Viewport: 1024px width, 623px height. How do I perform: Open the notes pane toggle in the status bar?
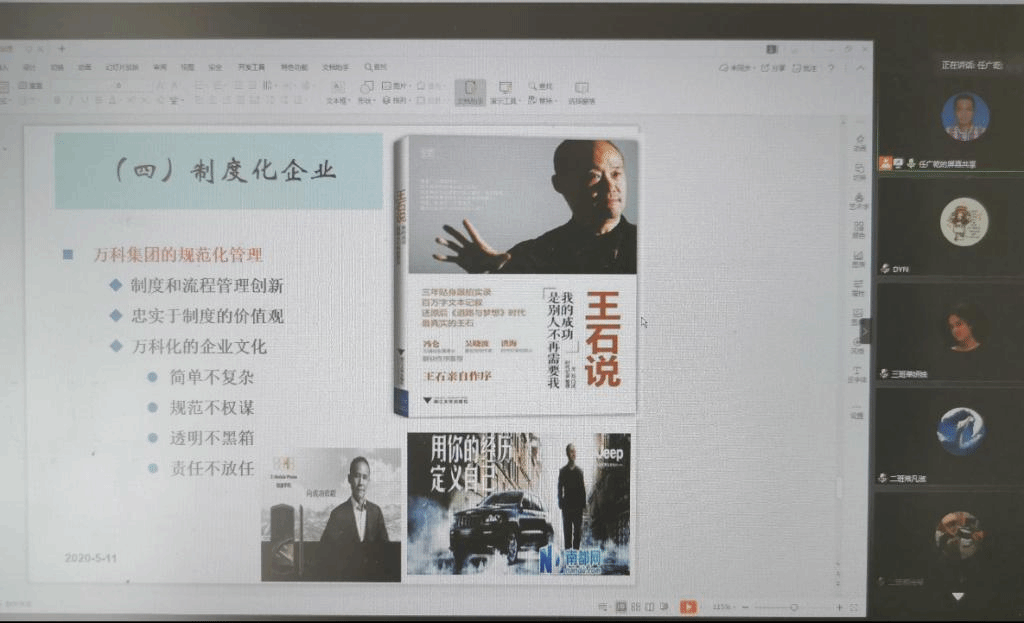[603, 607]
